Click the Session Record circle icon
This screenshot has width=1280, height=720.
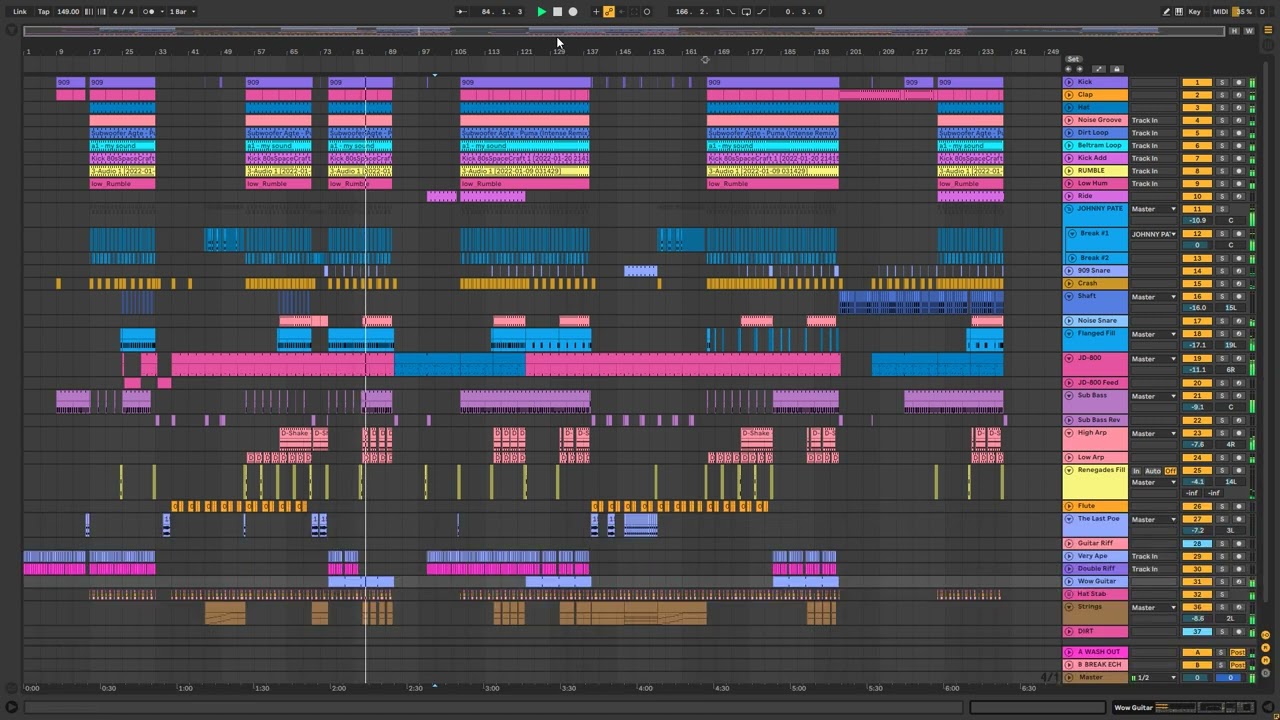(647, 12)
